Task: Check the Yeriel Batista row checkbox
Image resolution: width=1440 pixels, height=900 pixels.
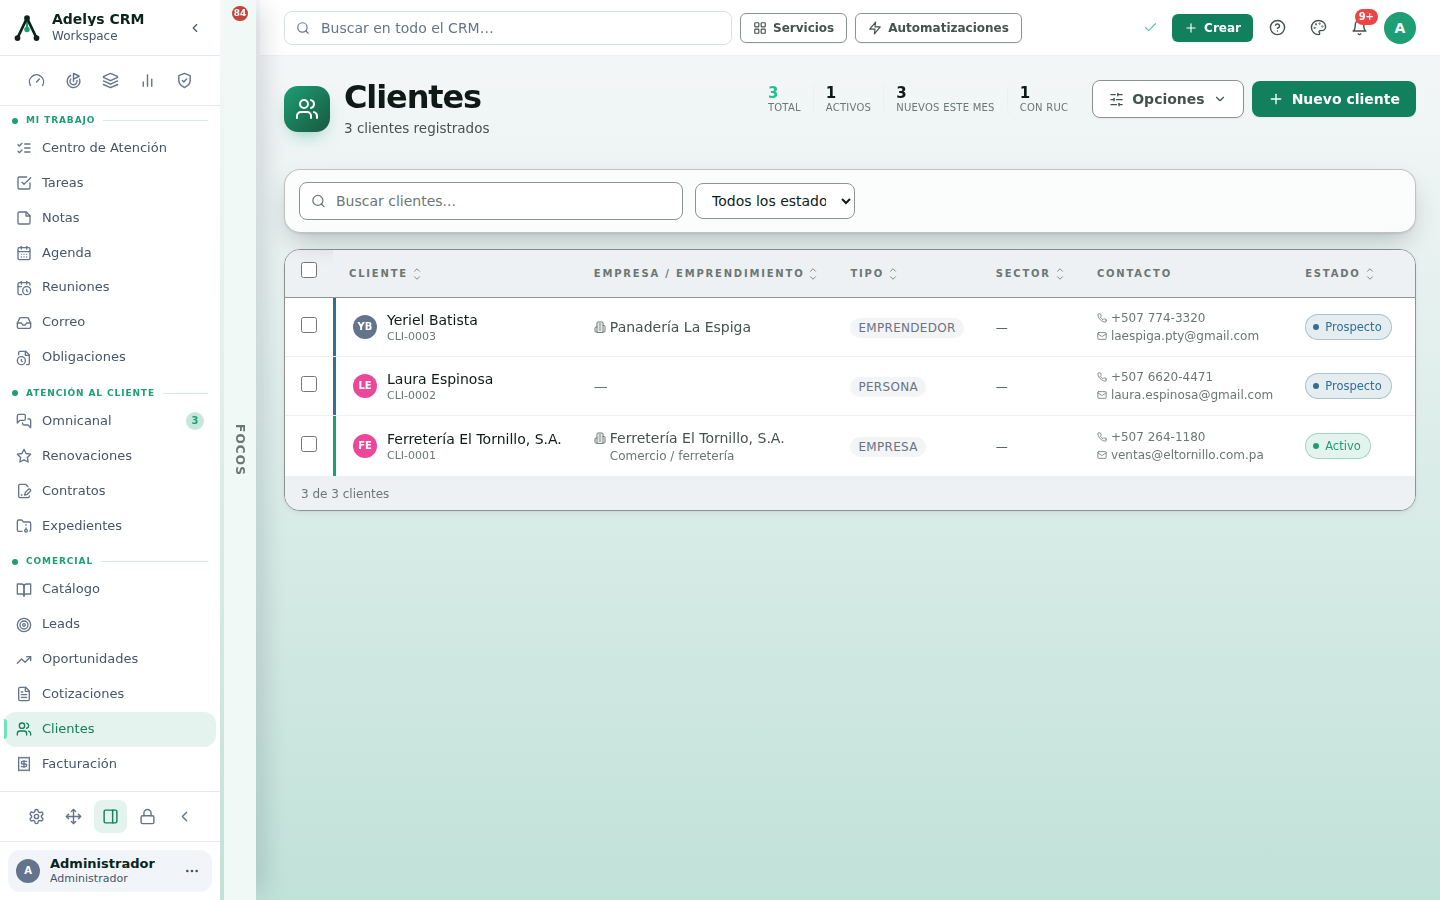Action: tap(309, 325)
